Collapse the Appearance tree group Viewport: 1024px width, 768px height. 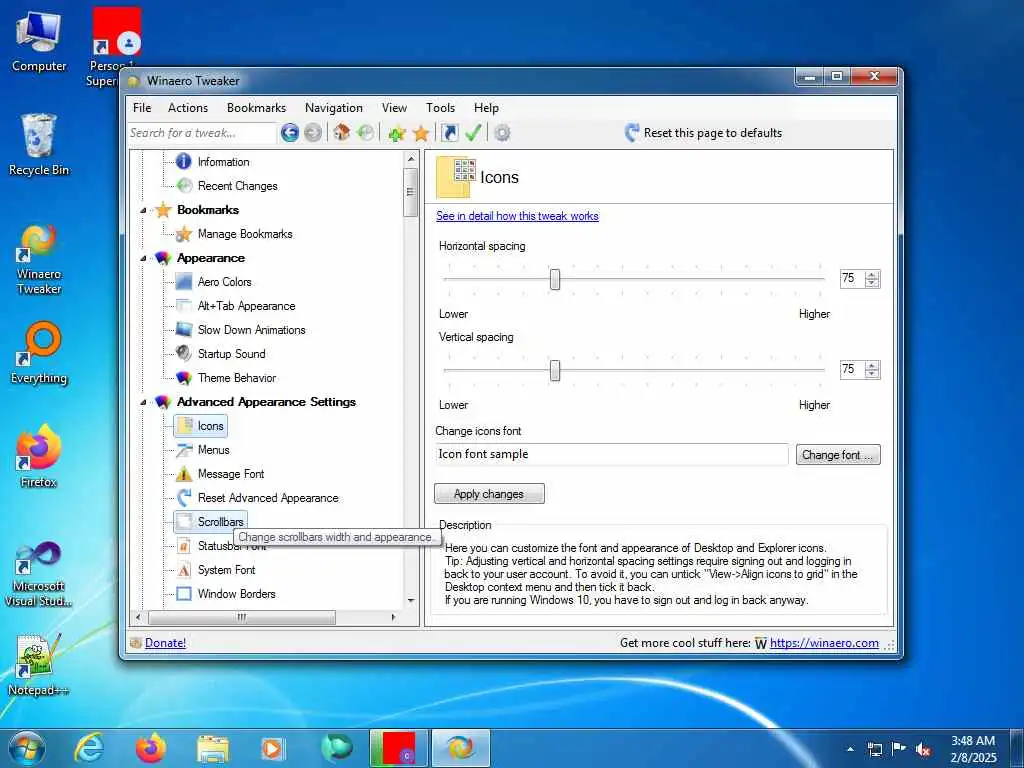pos(143,259)
